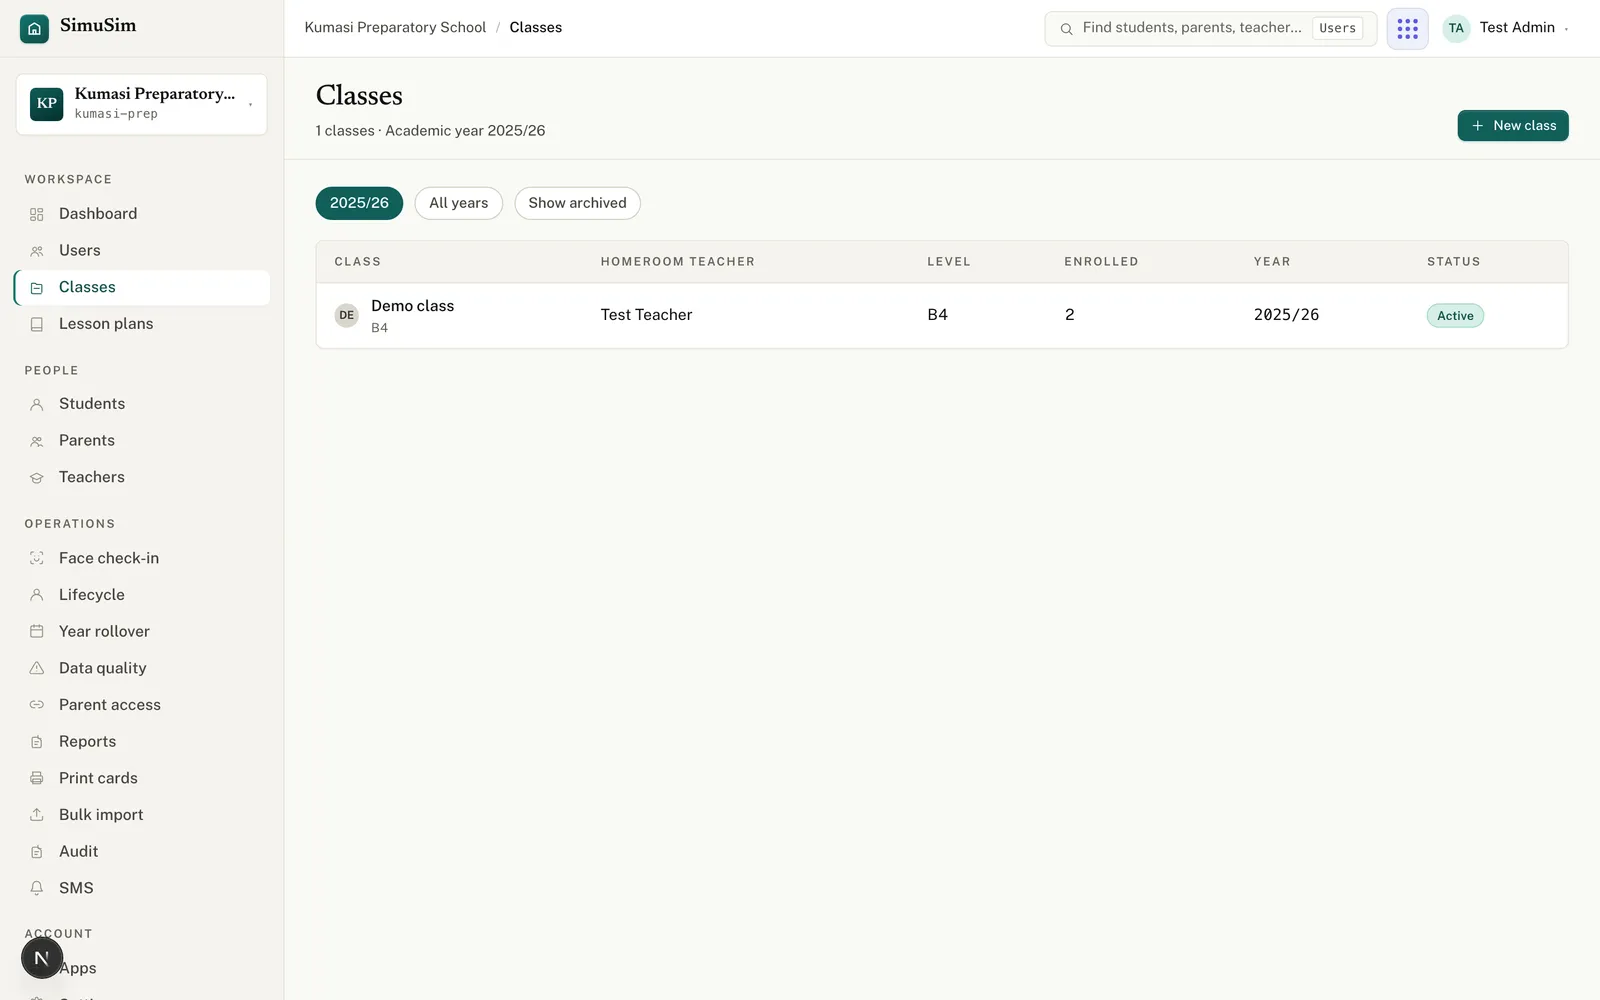Select the All years filter chip
This screenshot has height=1000, width=1600.
[458, 203]
